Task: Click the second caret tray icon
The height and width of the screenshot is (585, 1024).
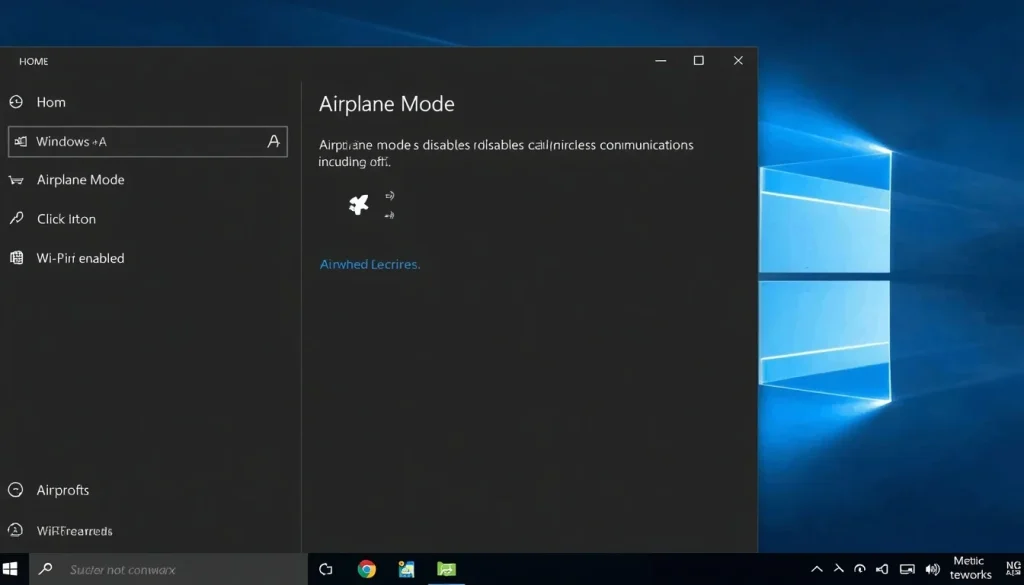Action: (839, 569)
